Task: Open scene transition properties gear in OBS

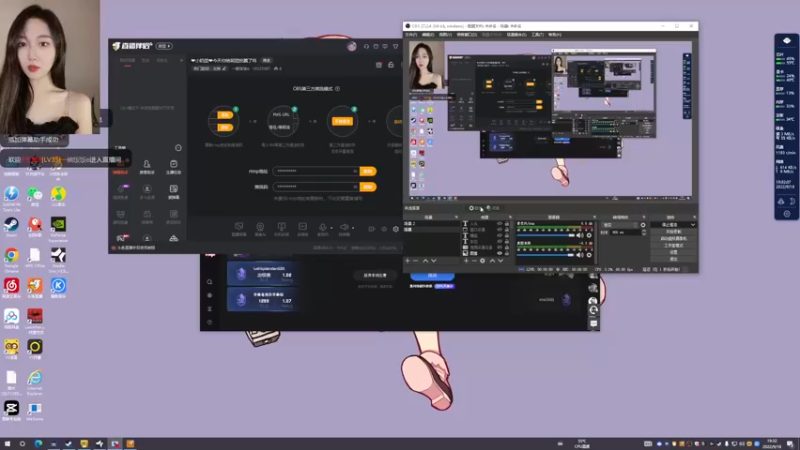Action: click(643, 225)
